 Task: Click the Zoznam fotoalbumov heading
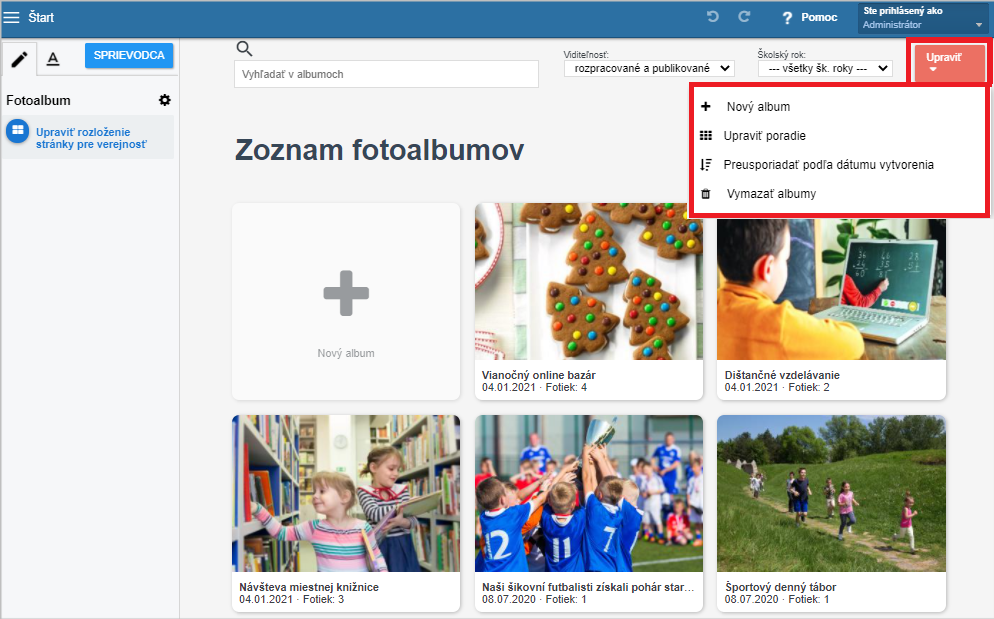point(380,150)
